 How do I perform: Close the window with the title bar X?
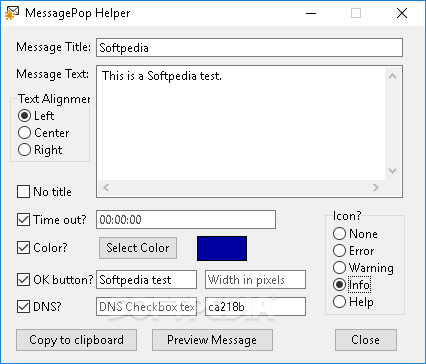click(402, 13)
